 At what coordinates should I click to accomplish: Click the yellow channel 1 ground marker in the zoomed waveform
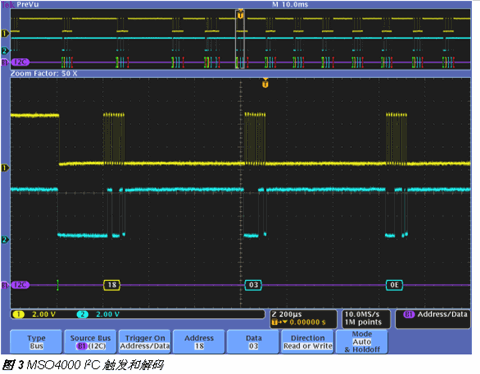(5, 168)
